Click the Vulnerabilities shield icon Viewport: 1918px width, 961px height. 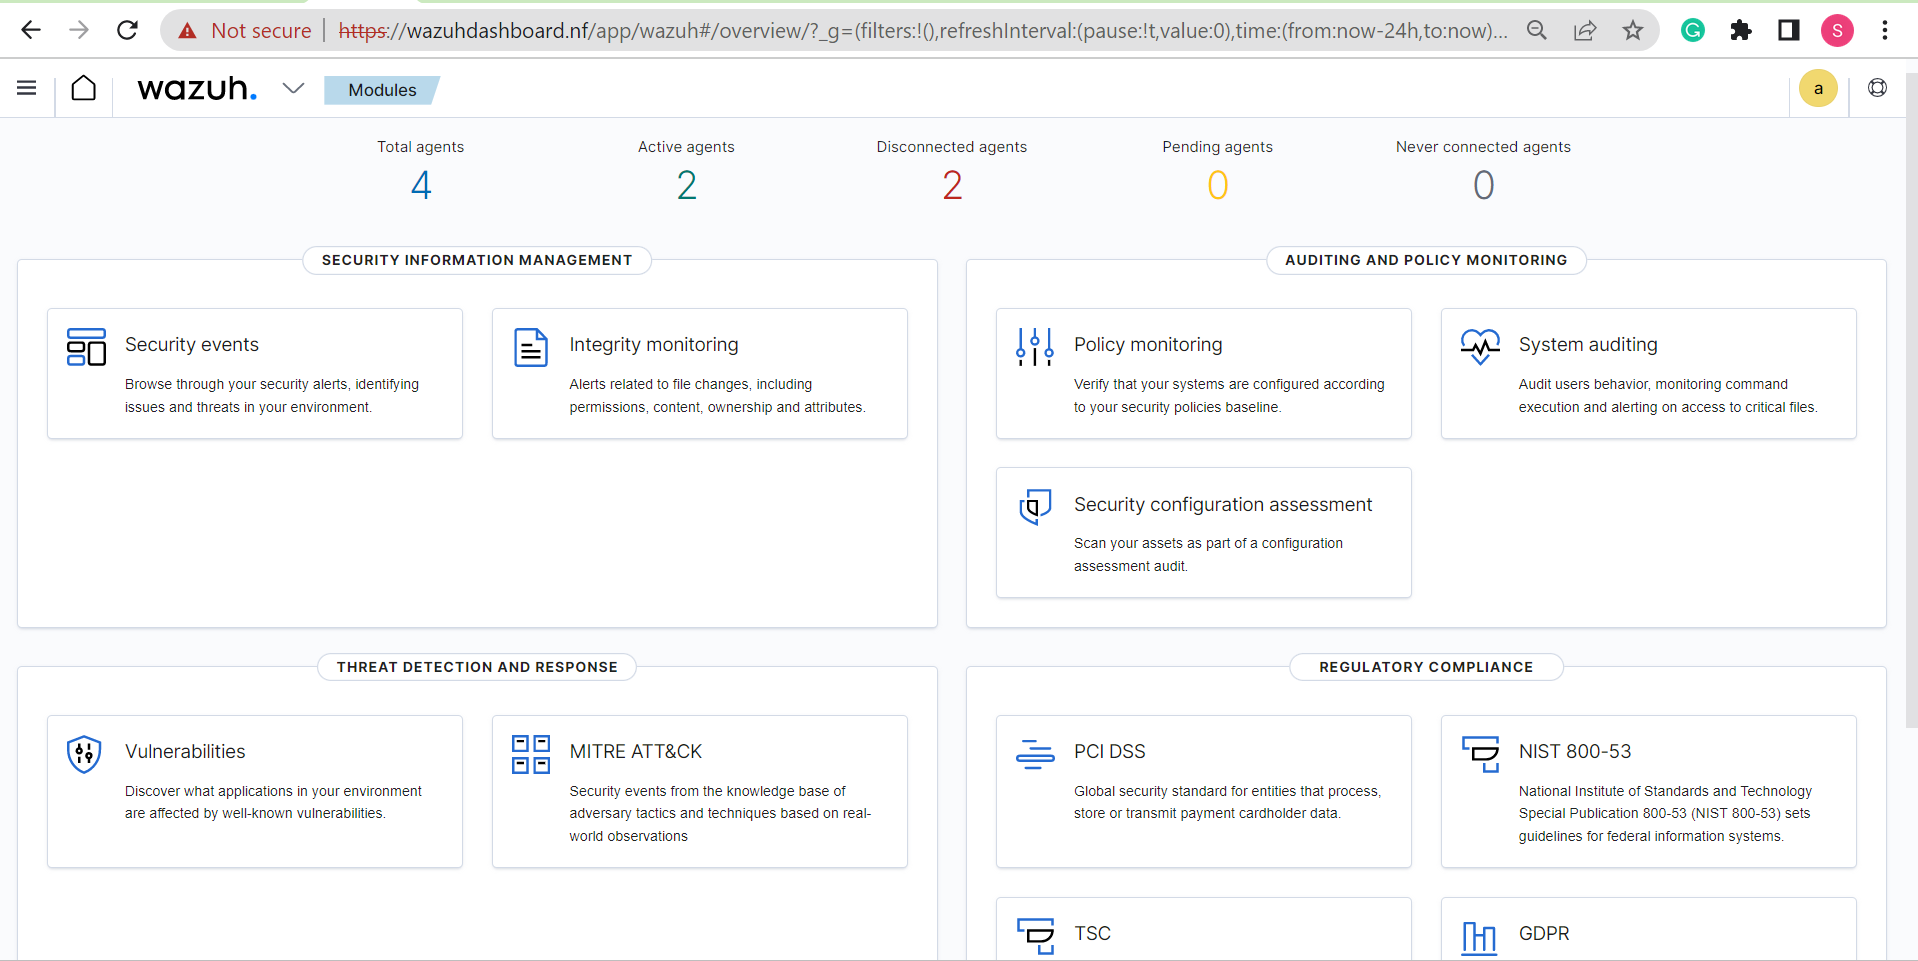click(x=84, y=754)
